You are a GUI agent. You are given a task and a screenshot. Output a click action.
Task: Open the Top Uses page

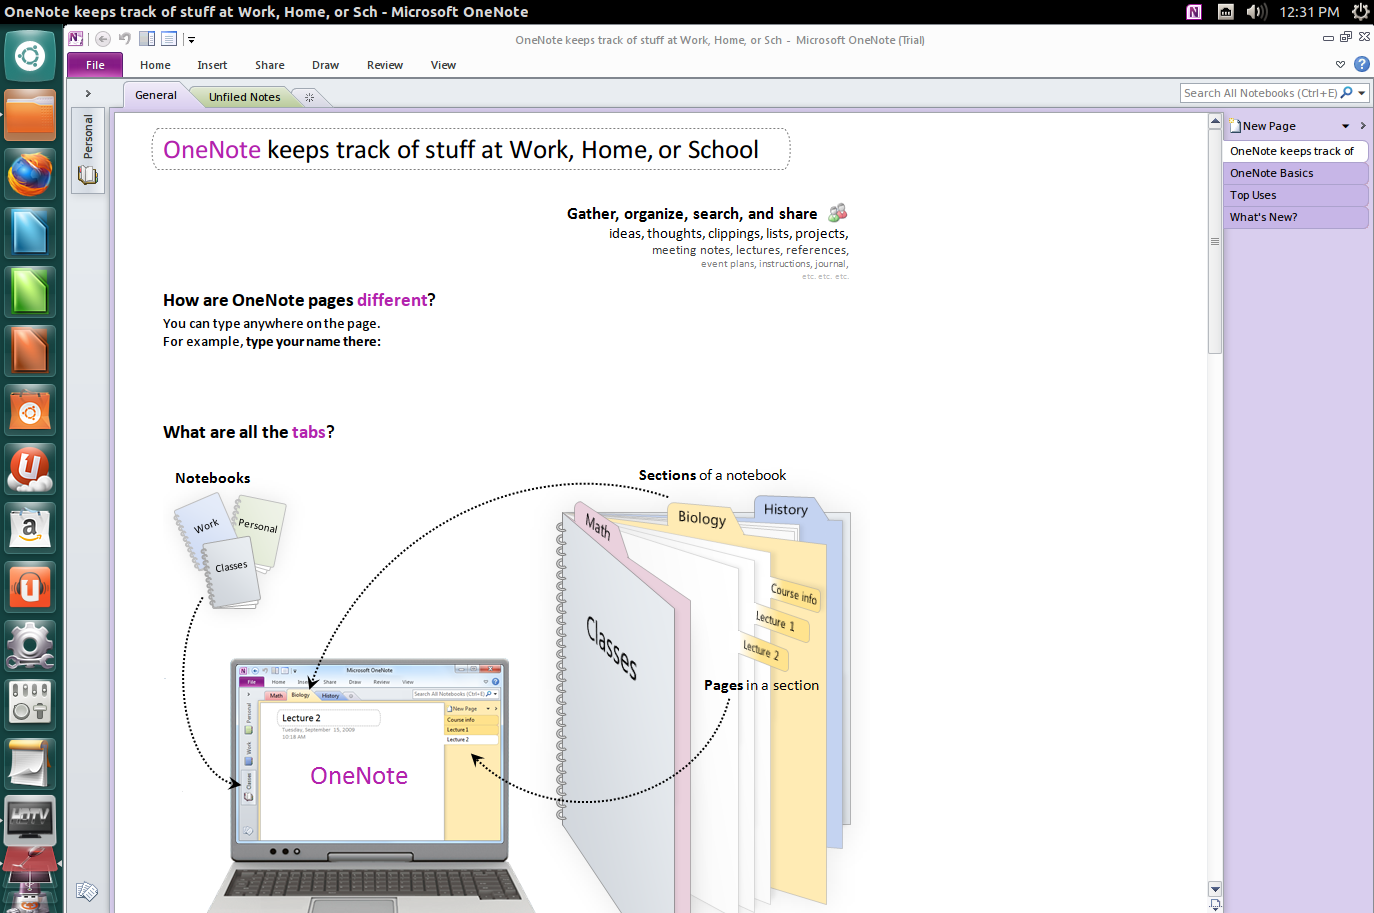(x=1295, y=195)
